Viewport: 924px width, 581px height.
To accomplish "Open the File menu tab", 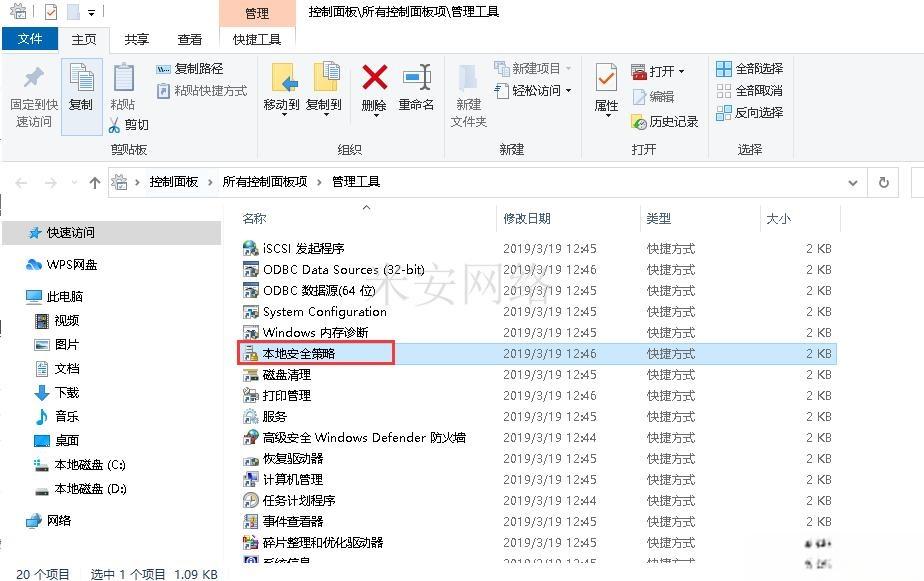I will pyautogui.click(x=29, y=39).
